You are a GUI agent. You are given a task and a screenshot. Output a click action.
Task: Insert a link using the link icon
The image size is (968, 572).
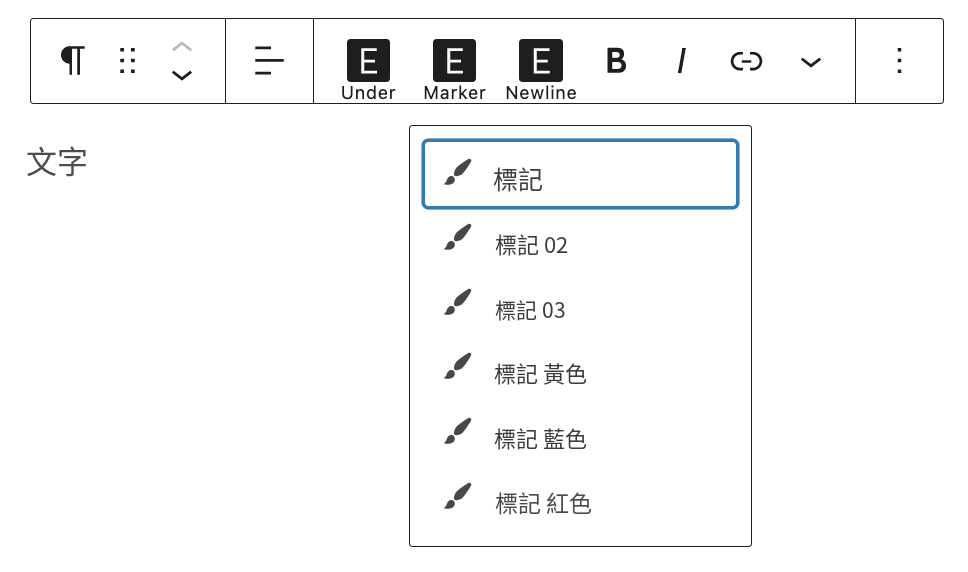pos(746,61)
